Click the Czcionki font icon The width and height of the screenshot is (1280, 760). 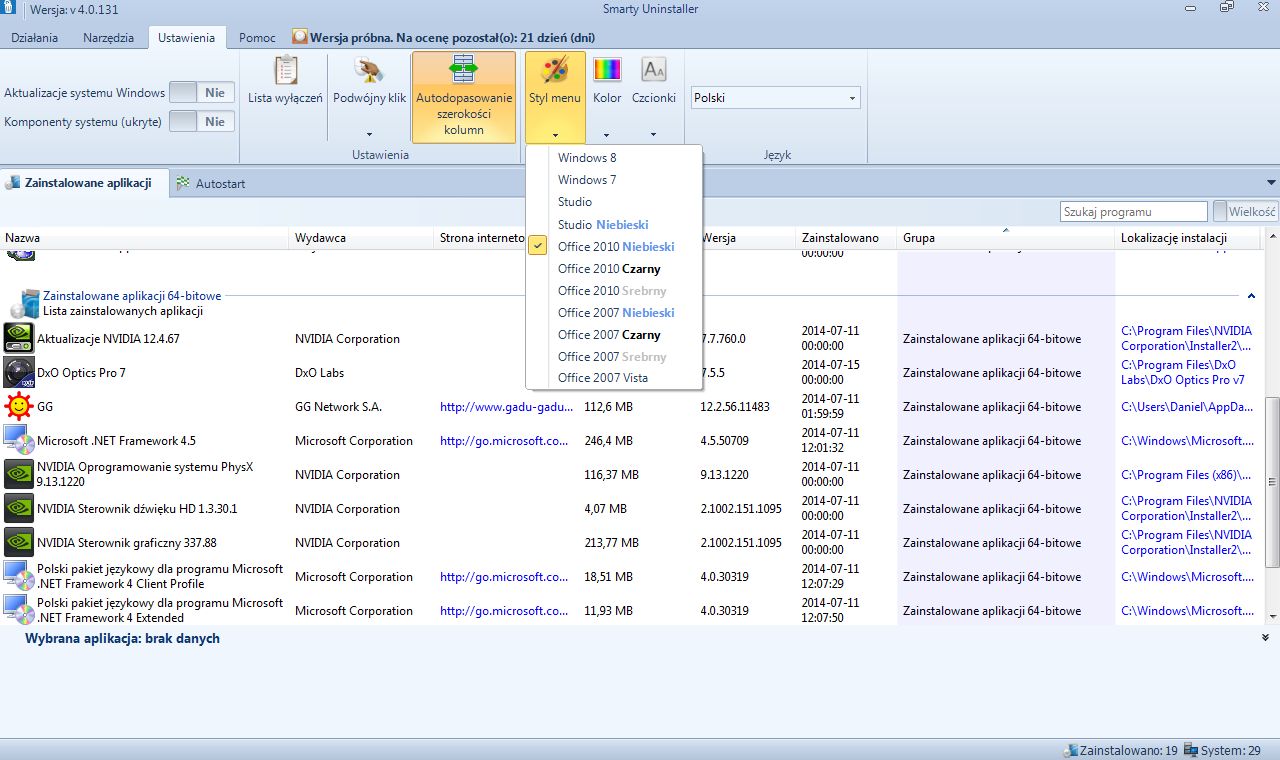[x=654, y=69]
